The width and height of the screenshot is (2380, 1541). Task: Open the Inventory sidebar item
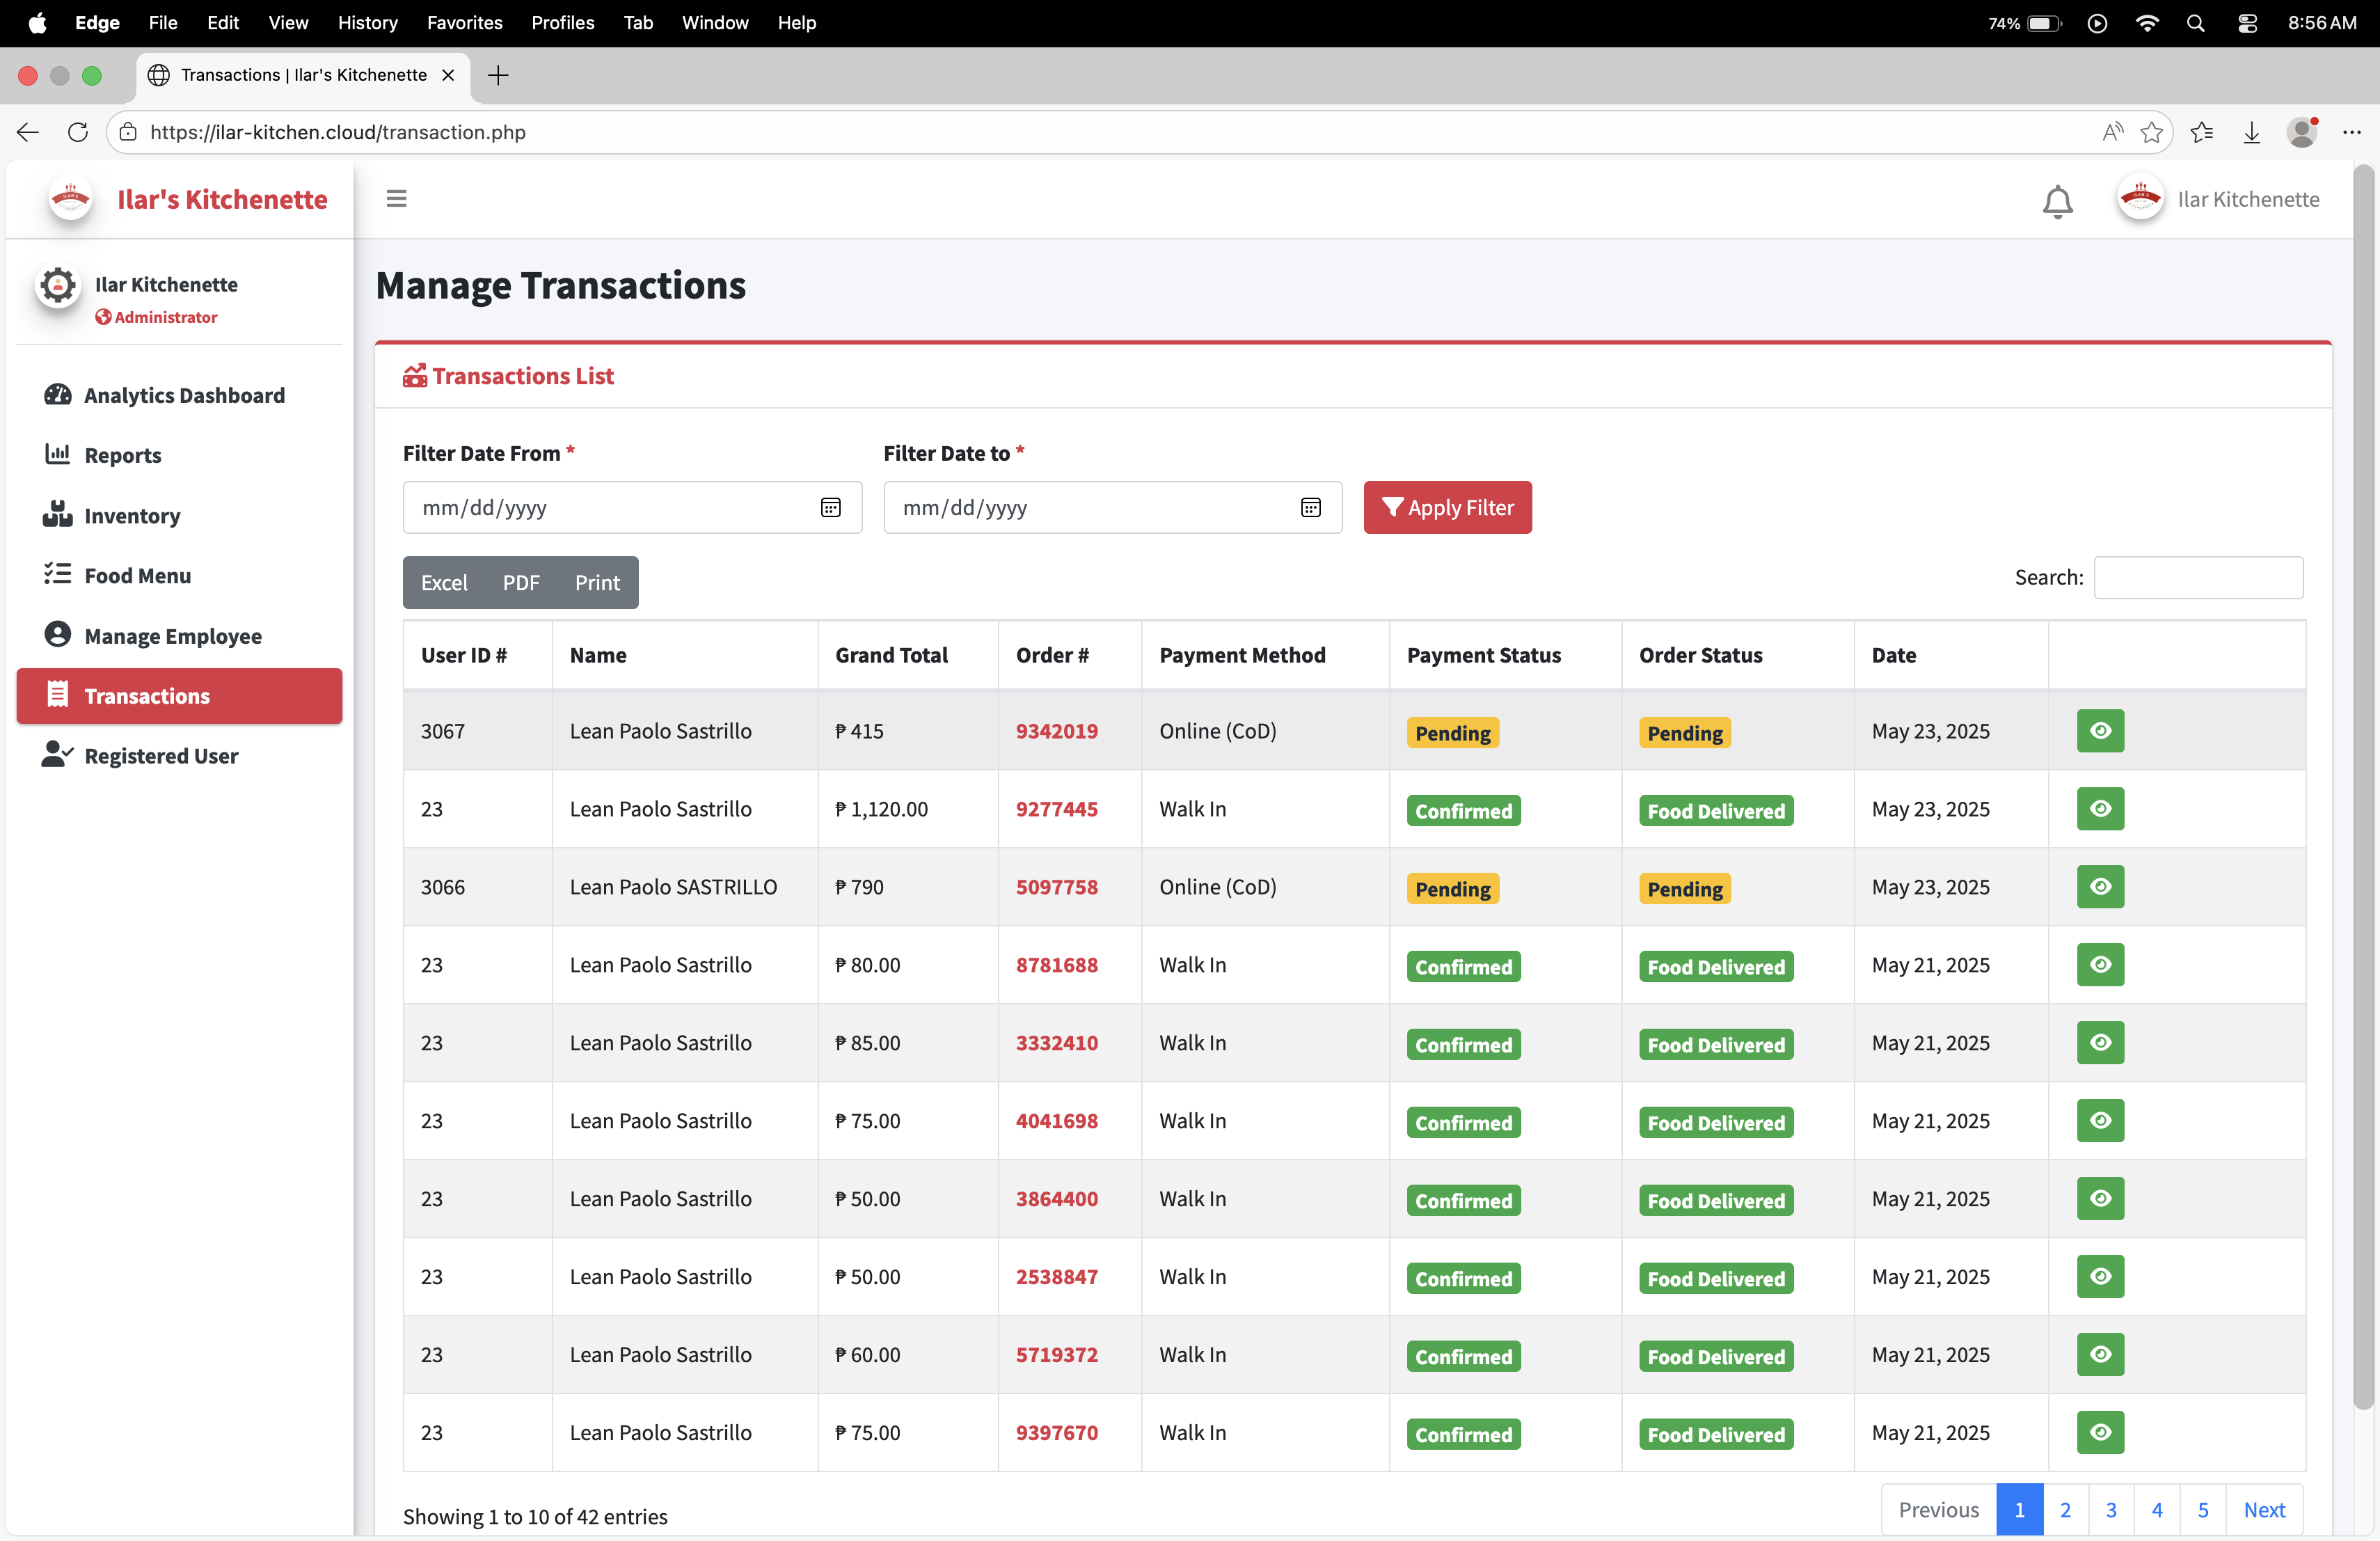pos(132,516)
